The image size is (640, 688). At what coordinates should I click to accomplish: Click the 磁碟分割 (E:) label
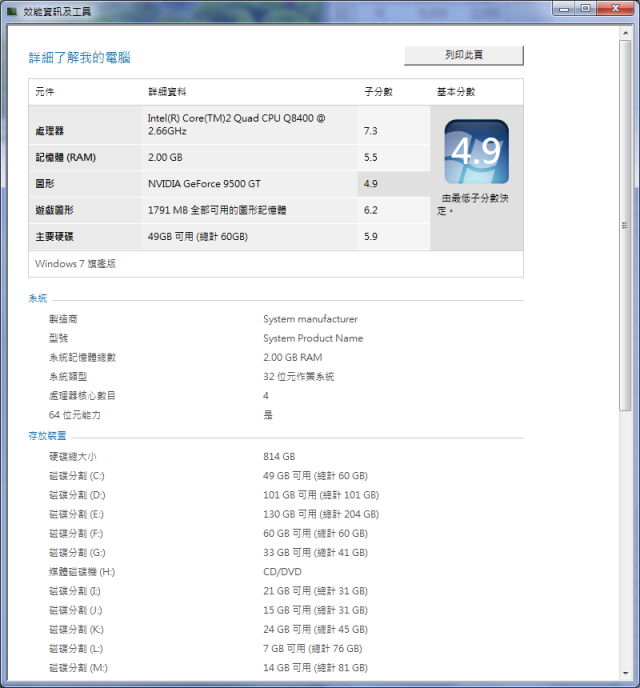click(76, 514)
